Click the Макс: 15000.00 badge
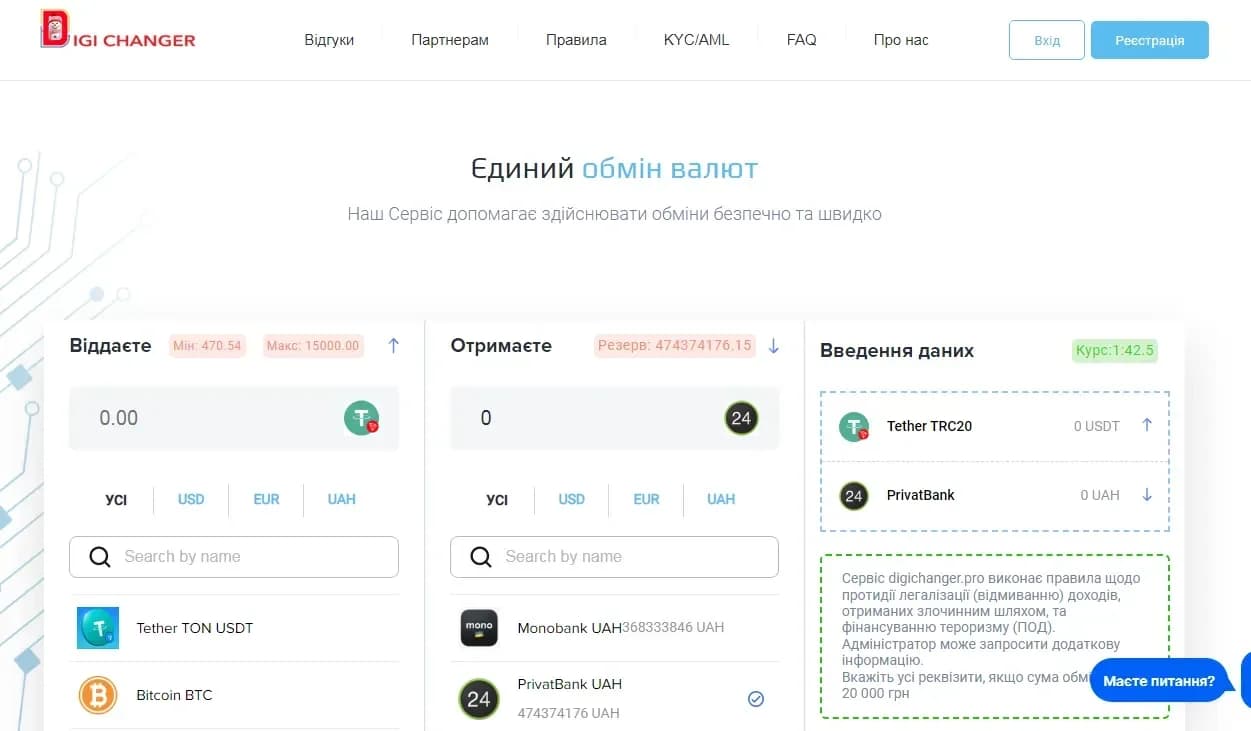Screen dimensions: 1251x731 tap(314, 346)
